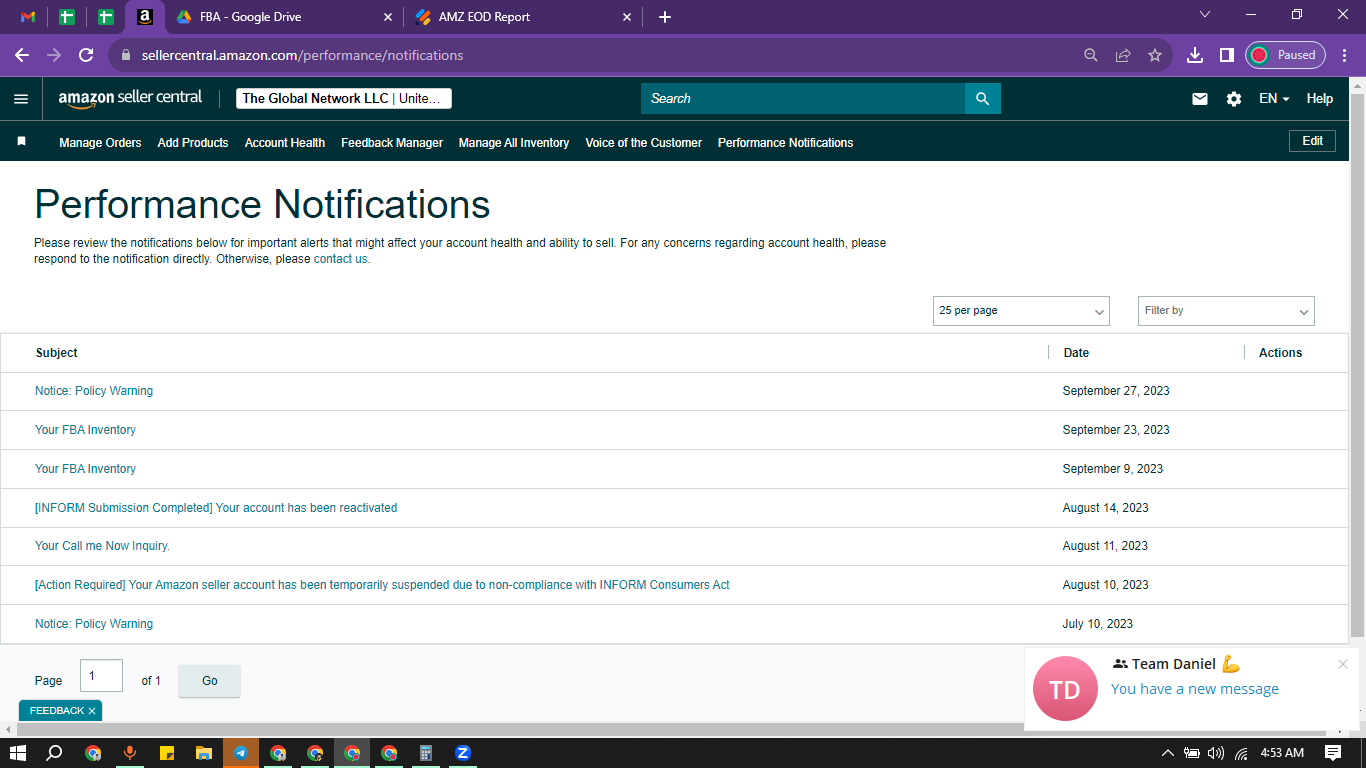
Task: Open a new browser tab with the plus button
Action: coord(665,17)
